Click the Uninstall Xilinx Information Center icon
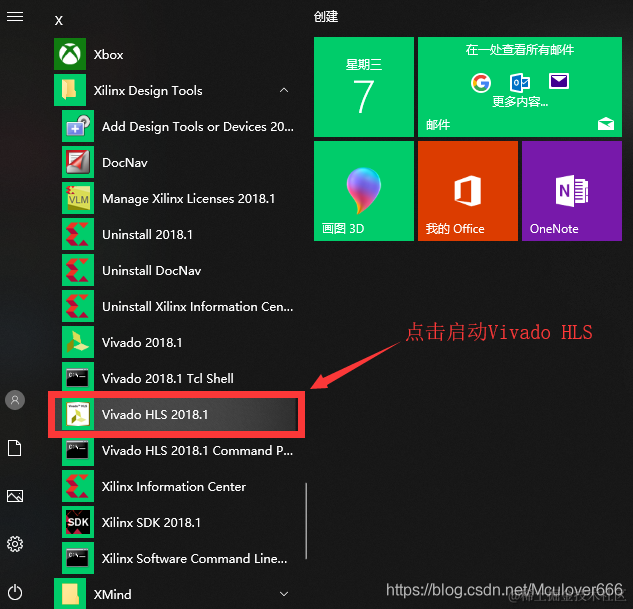 [x=78, y=306]
